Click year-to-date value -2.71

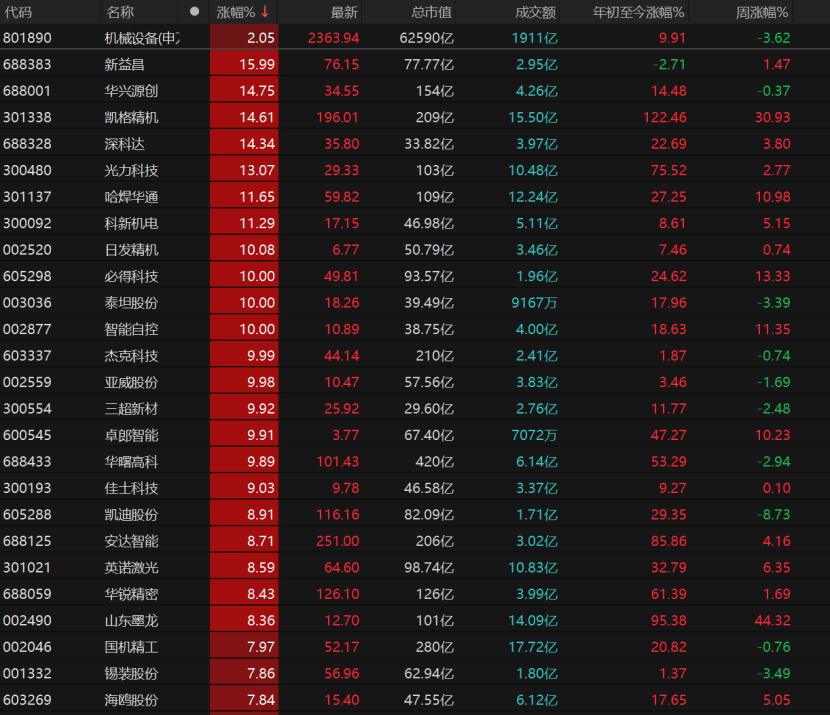click(x=669, y=65)
